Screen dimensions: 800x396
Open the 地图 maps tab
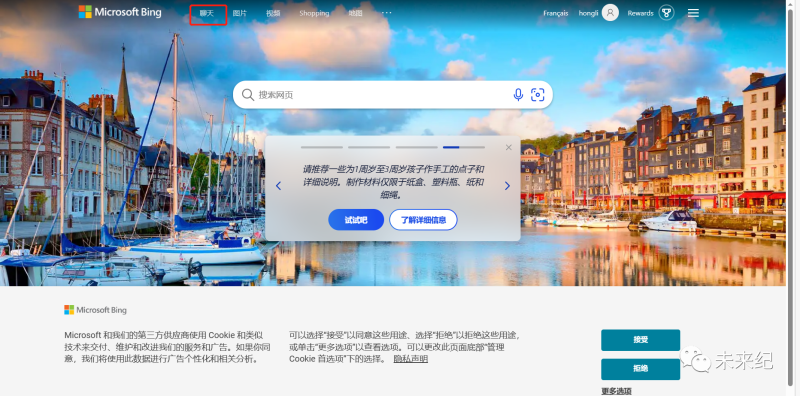(x=355, y=13)
